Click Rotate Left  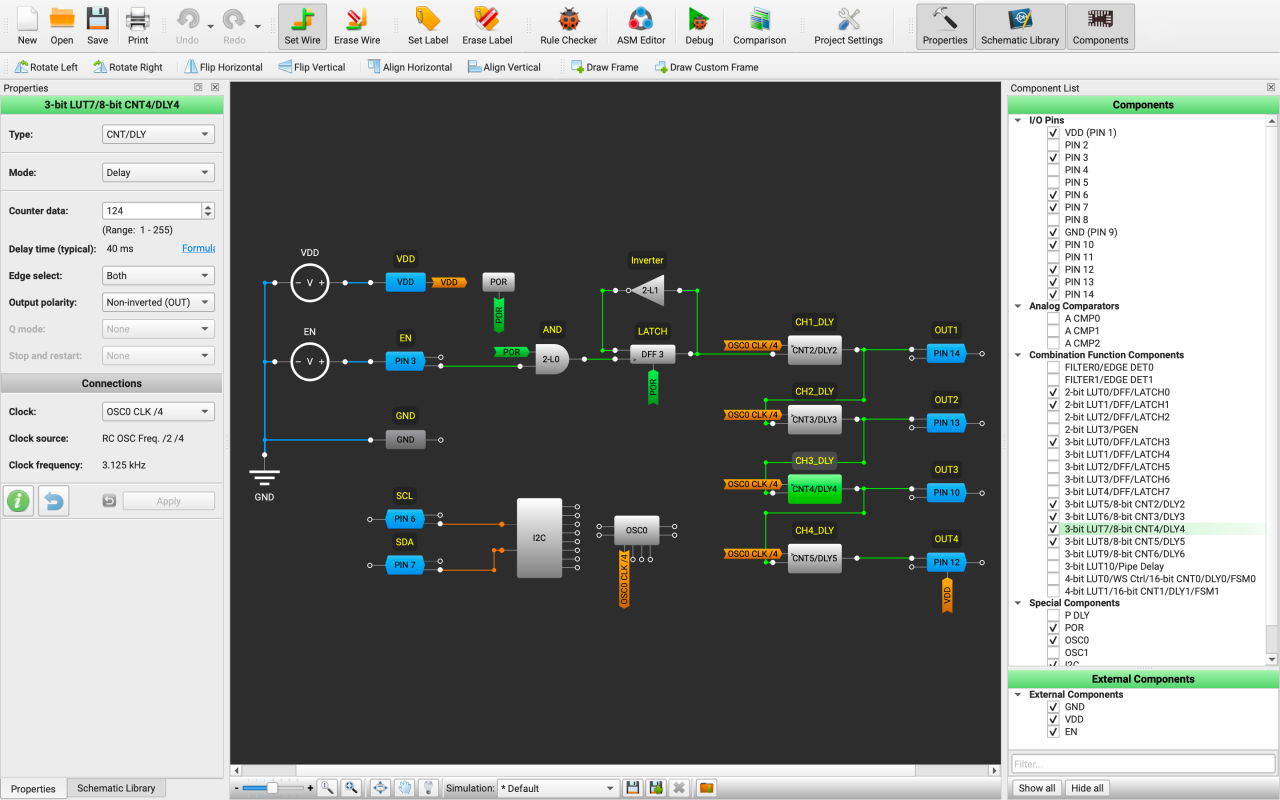[x=46, y=67]
